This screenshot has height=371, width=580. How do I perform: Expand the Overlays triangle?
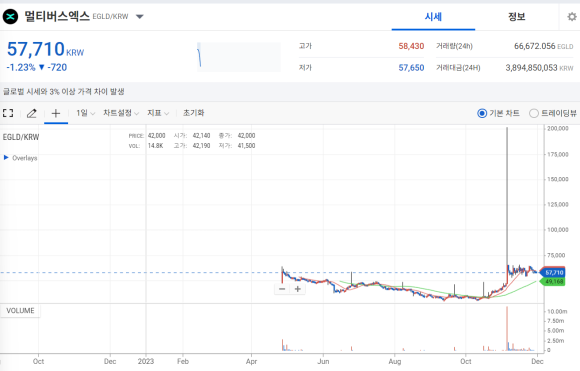click(6, 158)
